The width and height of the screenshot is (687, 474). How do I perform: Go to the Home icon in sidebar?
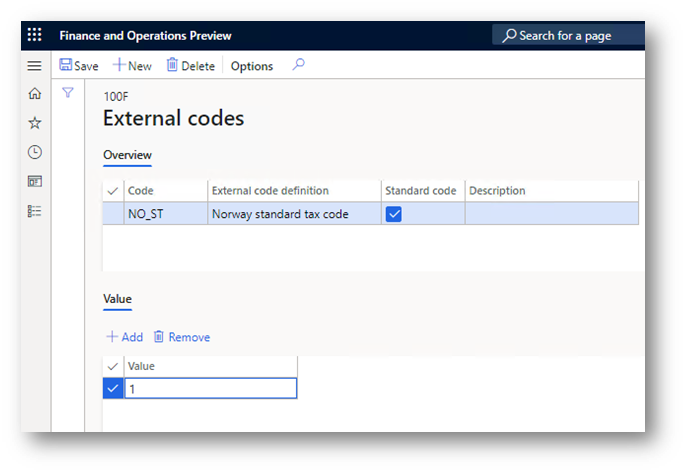tap(35, 93)
